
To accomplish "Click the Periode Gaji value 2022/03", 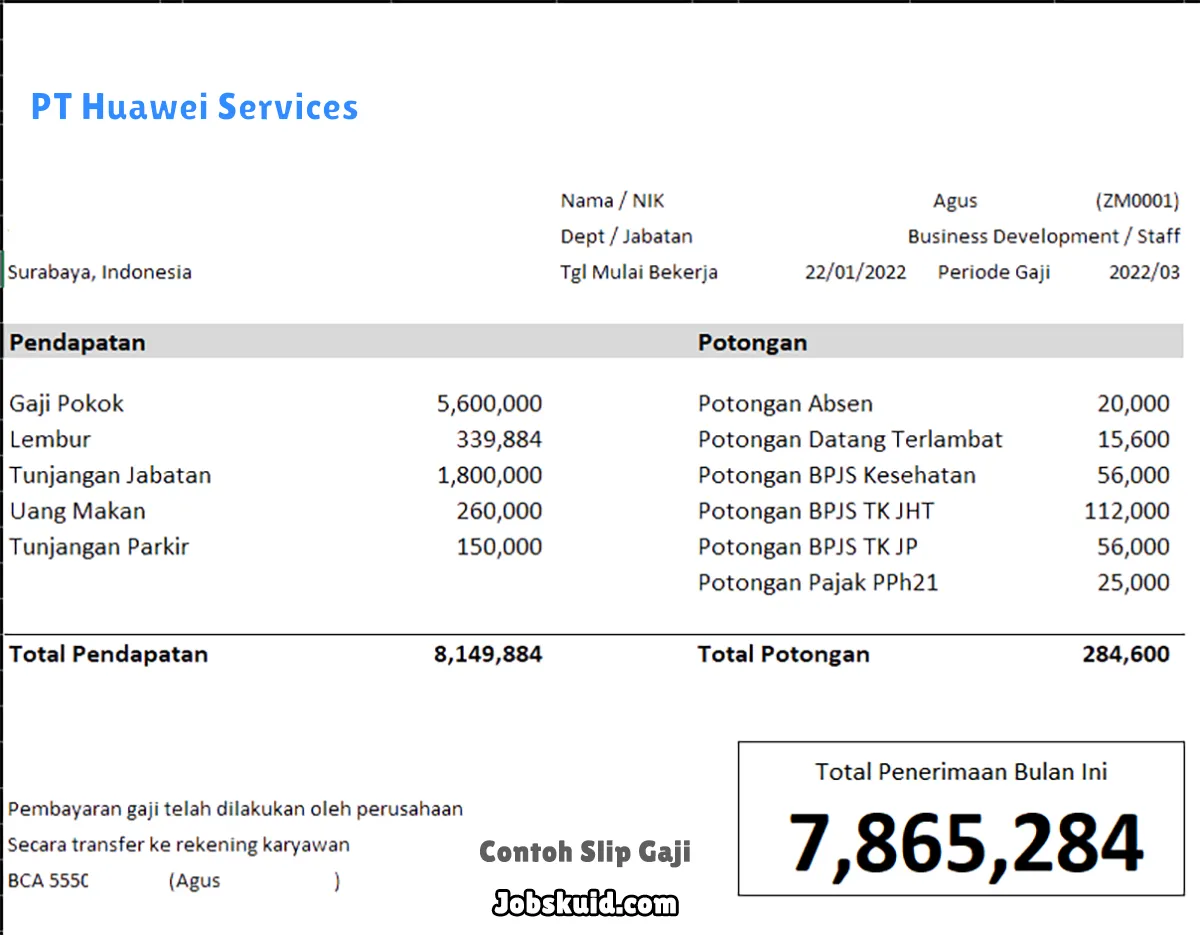I will [x=1145, y=271].
